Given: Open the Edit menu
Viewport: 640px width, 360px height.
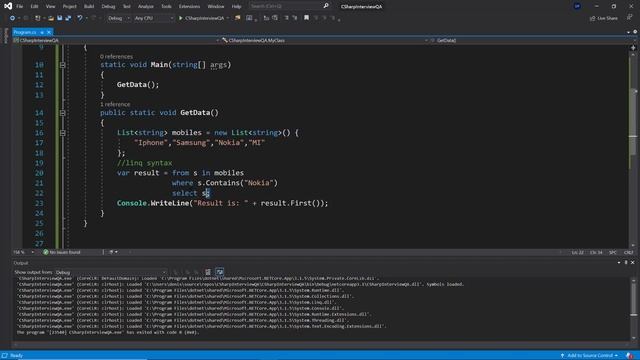Looking at the screenshot, I should (x=34, y=6).
